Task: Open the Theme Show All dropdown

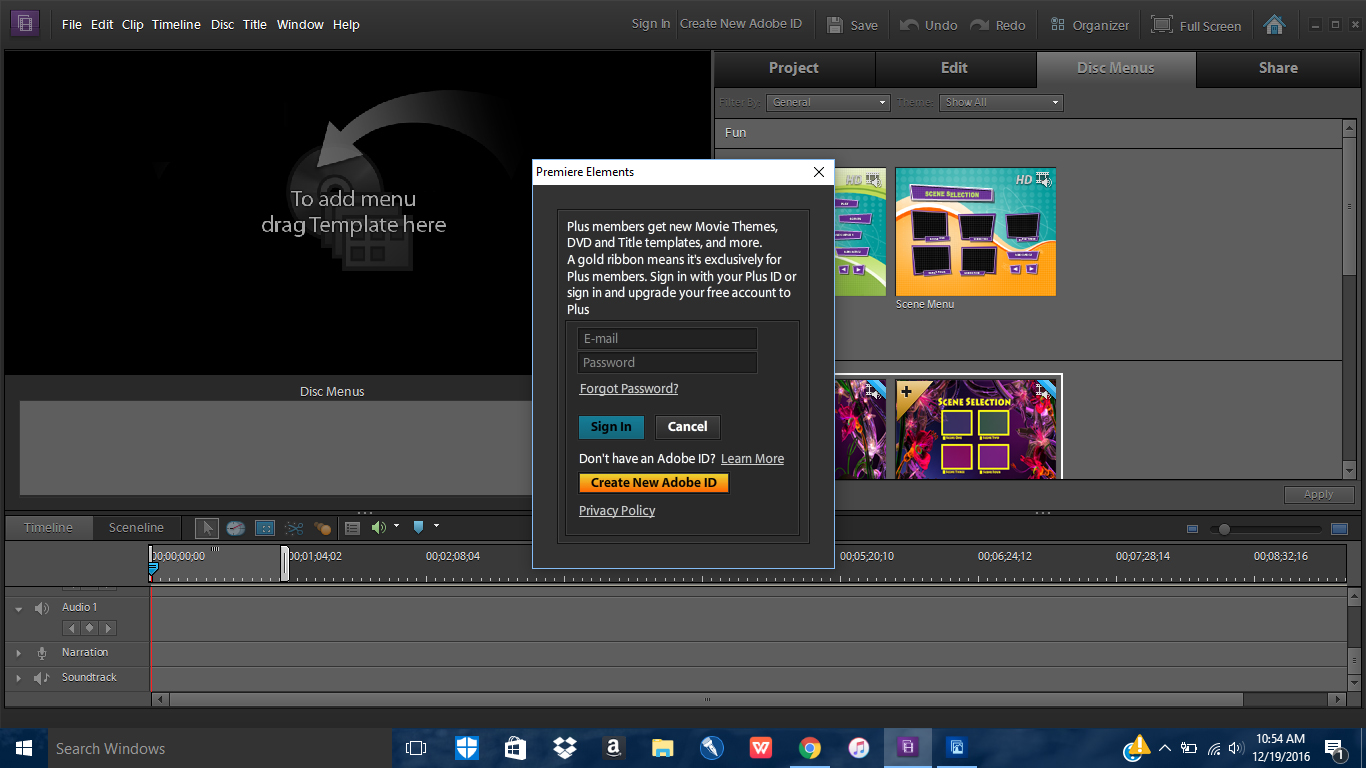Action: coord(1002,102)
